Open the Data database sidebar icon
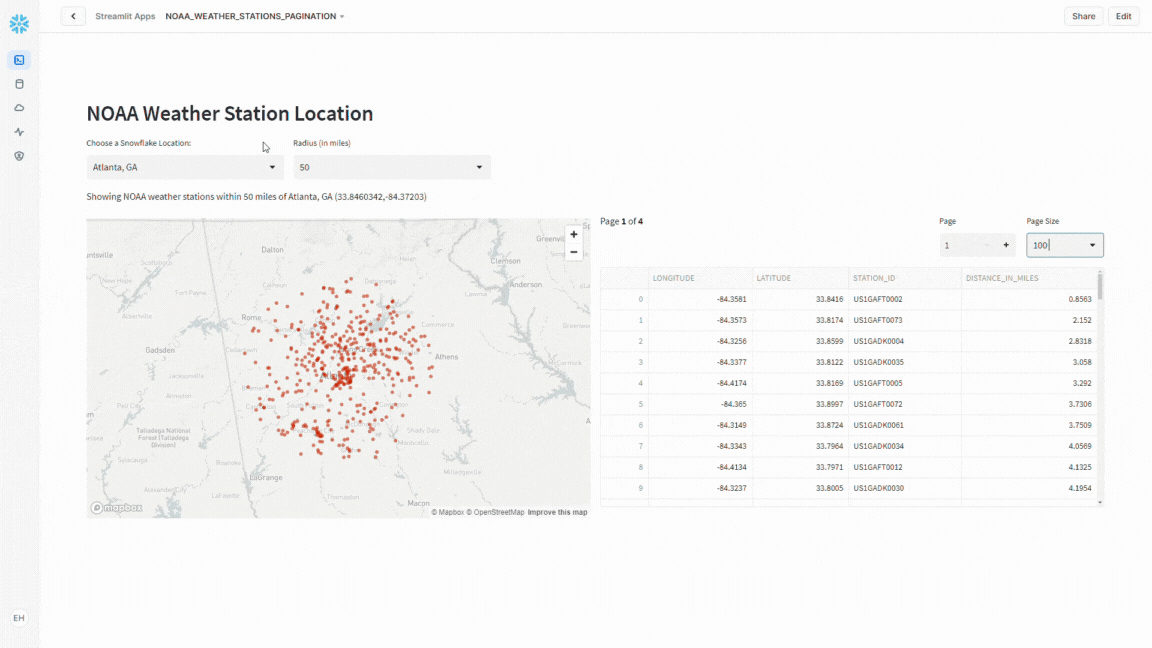 click(19, 84)
